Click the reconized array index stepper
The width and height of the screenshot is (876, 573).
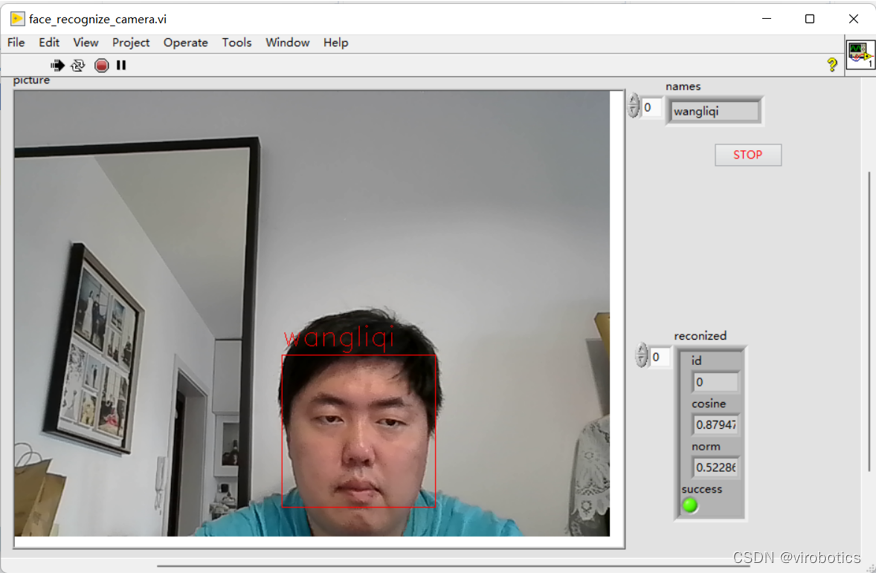tap(642, 356)
